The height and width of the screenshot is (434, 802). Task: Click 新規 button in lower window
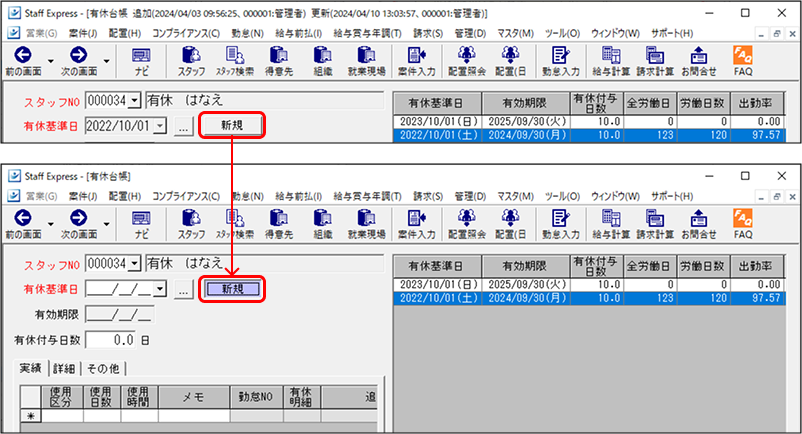[x=232, y=289]
